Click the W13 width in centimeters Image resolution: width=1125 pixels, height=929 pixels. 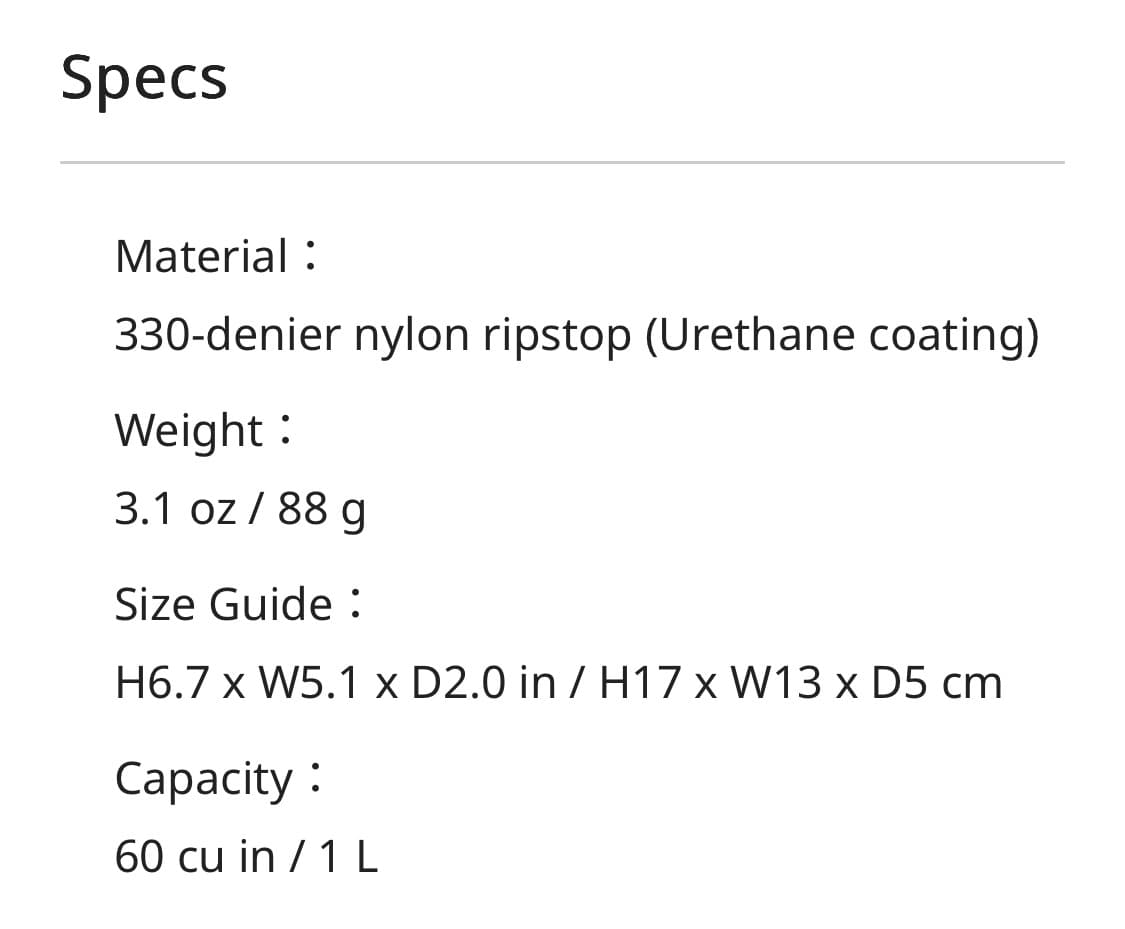click(776, 683)
